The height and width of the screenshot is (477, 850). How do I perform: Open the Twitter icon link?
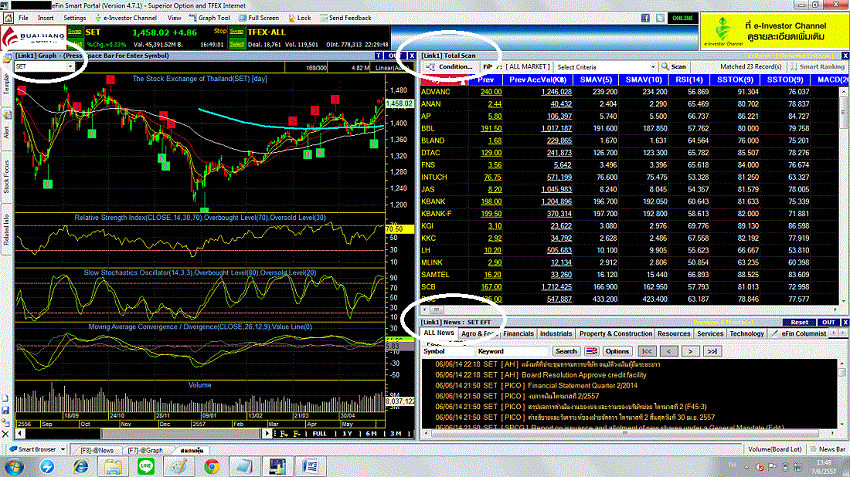pyautogui.click(x=660, y=18)
